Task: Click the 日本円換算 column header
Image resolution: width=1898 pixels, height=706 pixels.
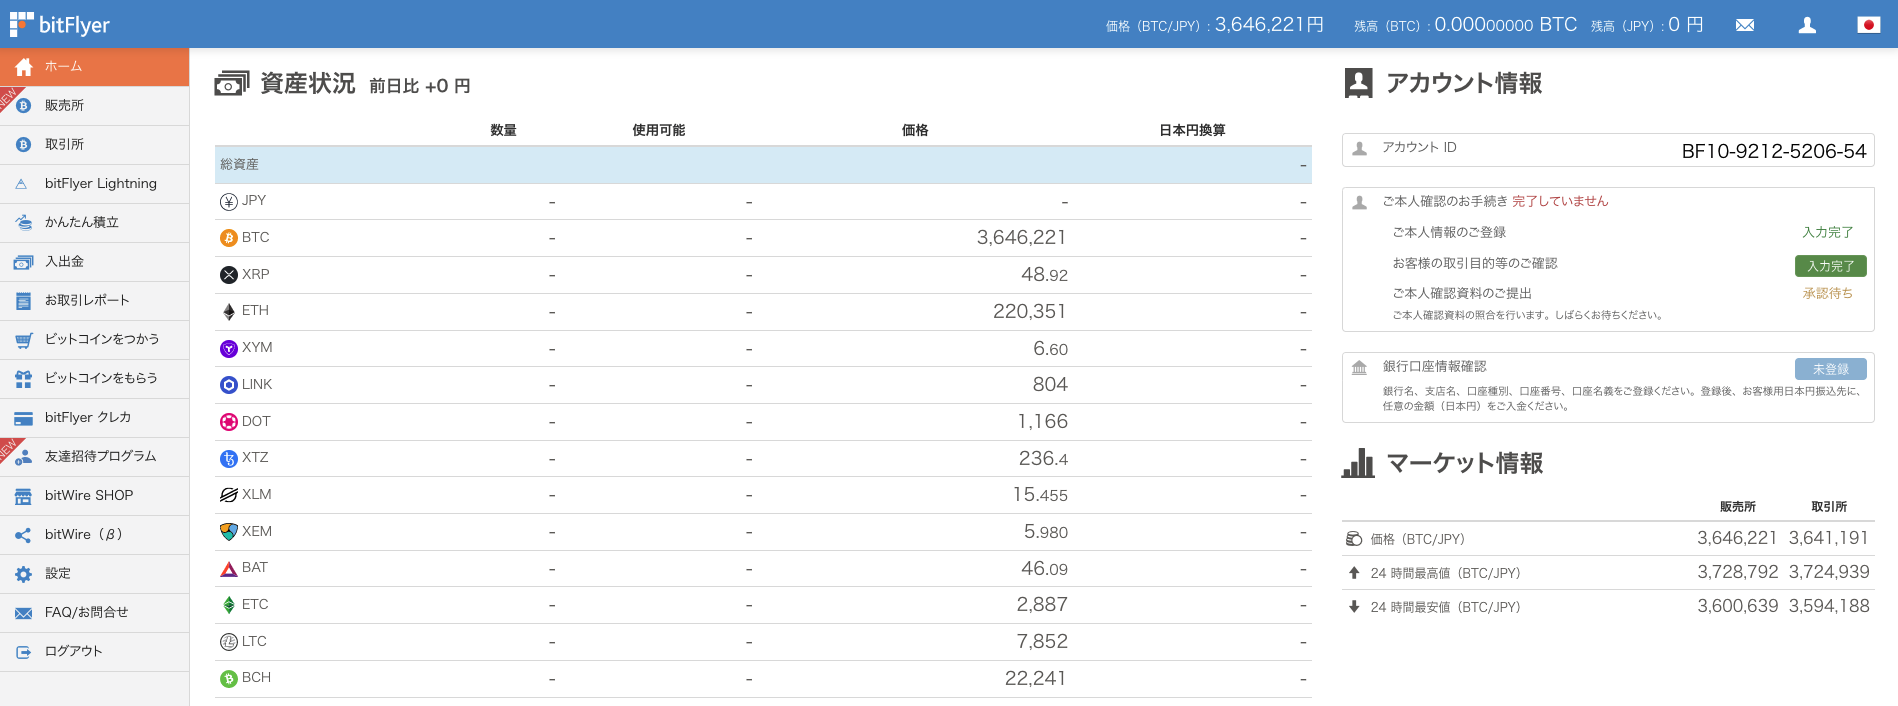Action: [1192, 130]
